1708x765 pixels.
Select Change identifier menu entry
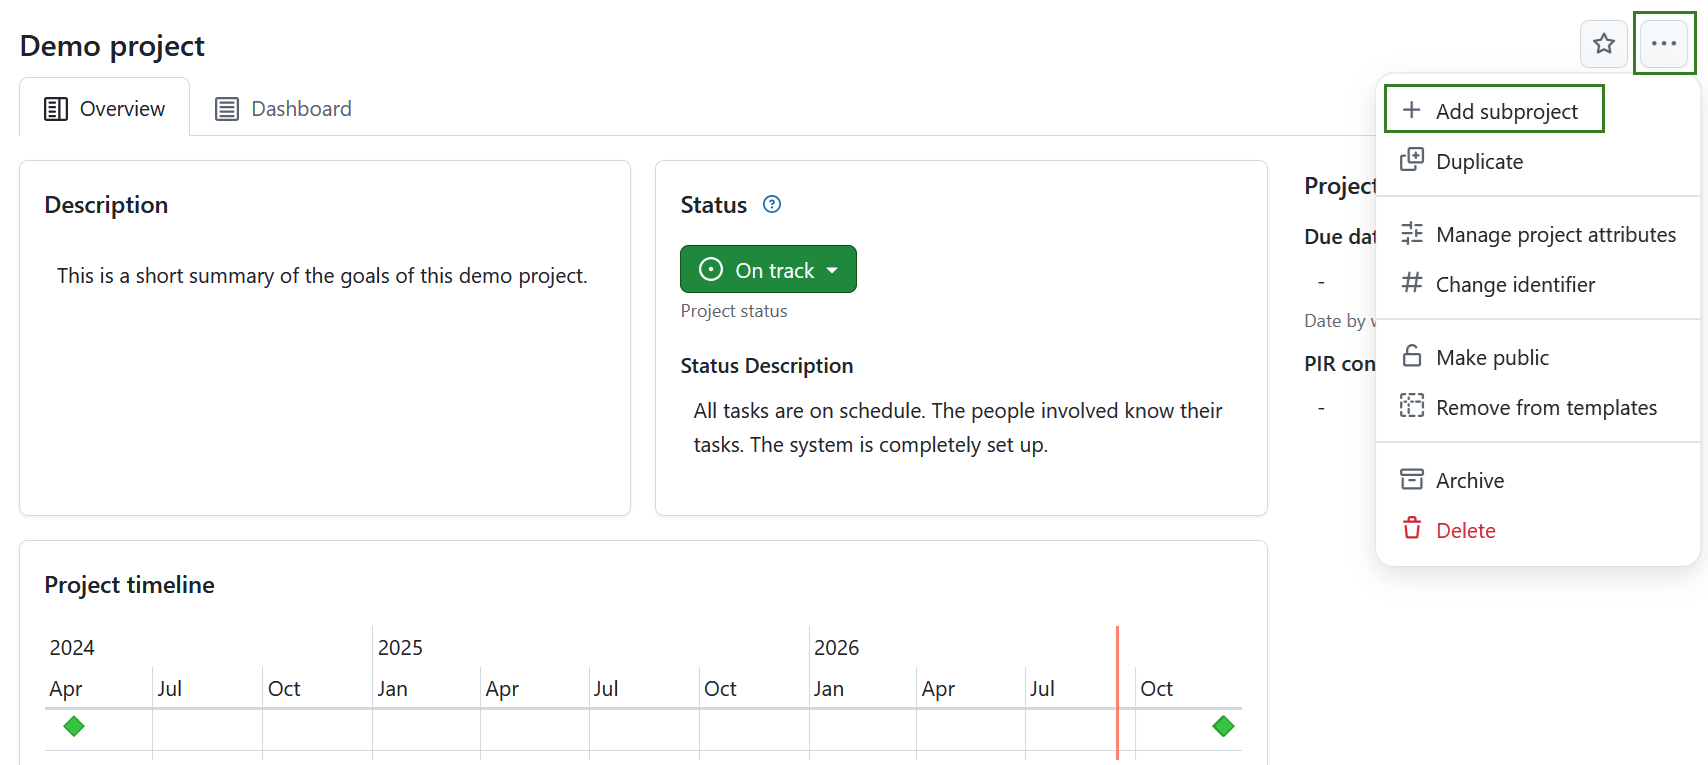[x=1538, y=284]
